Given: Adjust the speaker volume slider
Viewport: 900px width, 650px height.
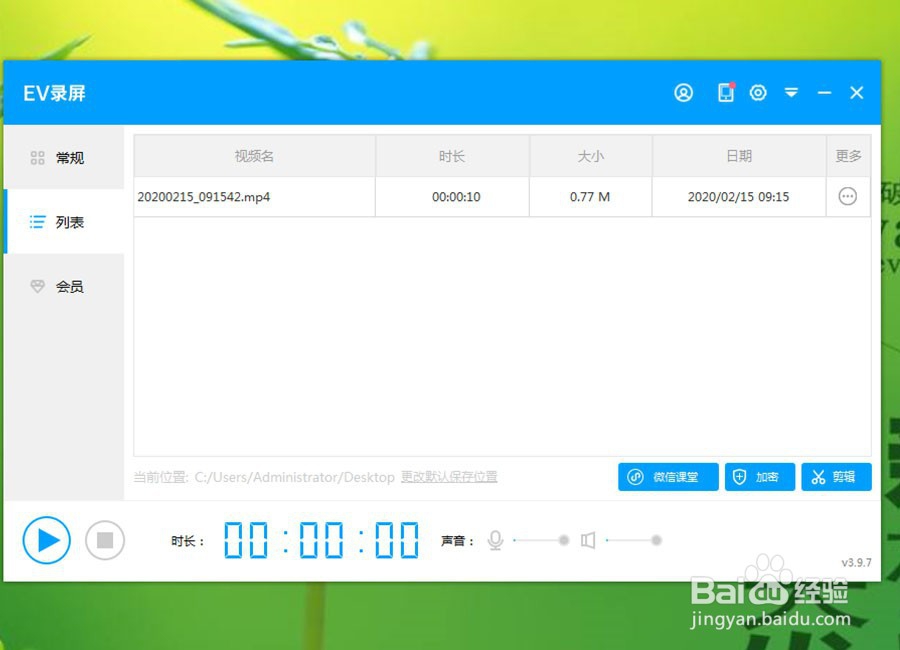Looking at the screenshot, I should click(x=634, y=540).
